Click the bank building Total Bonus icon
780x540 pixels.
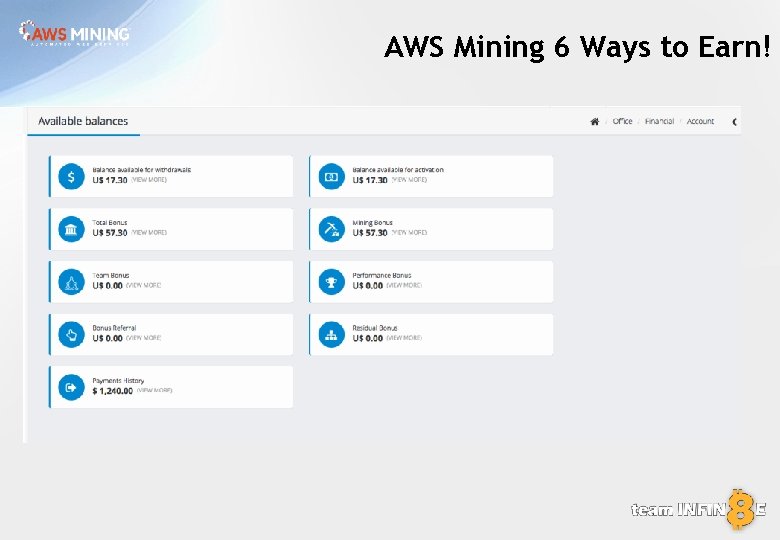coord(71,229)
